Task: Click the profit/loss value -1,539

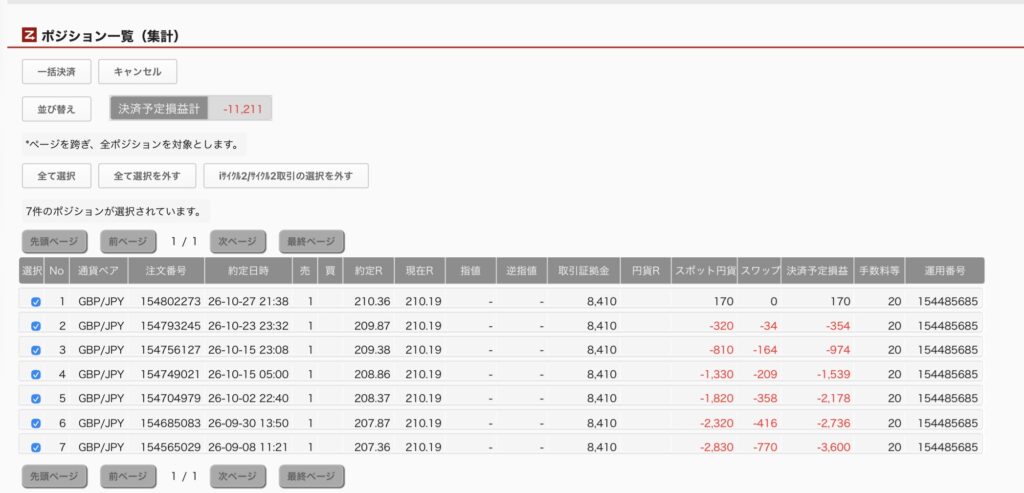Action: (833, 374)
